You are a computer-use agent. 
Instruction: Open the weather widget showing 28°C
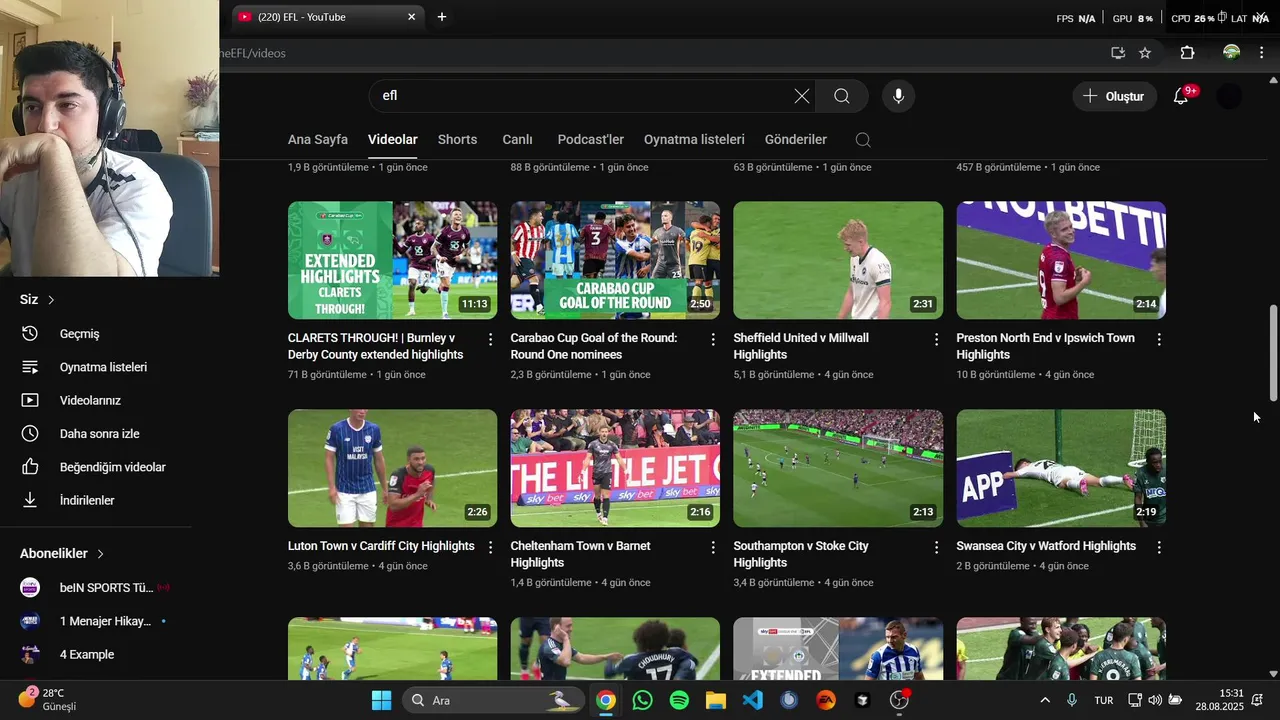tap(48, 700)
